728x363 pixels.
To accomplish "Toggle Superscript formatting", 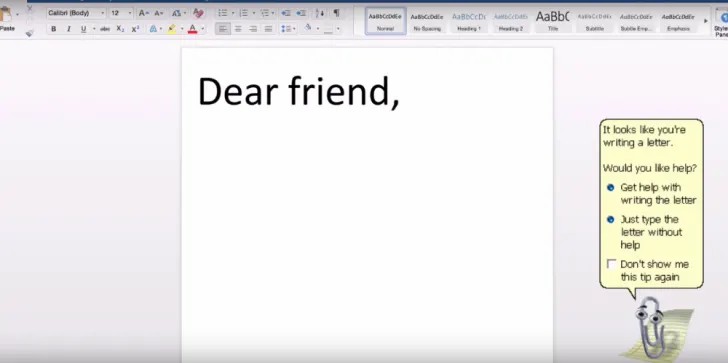I will pos(135,29).
